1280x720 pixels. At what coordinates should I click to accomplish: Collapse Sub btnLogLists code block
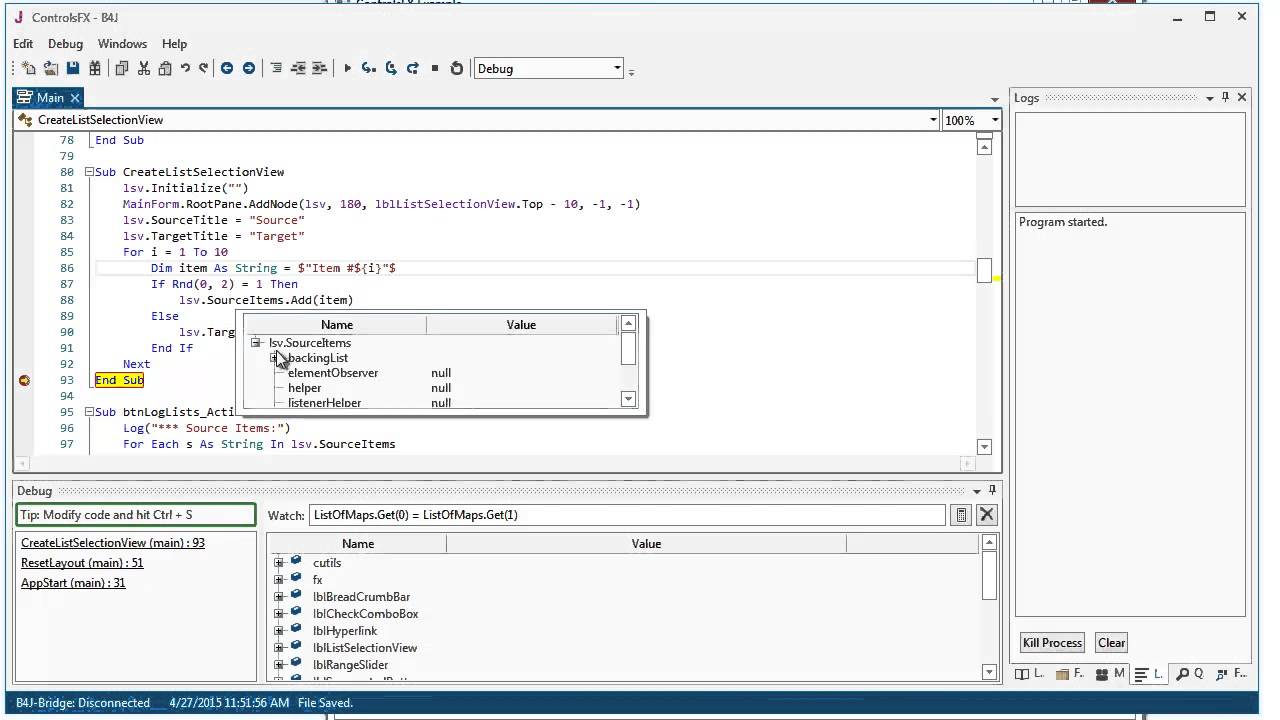(89, 412)
